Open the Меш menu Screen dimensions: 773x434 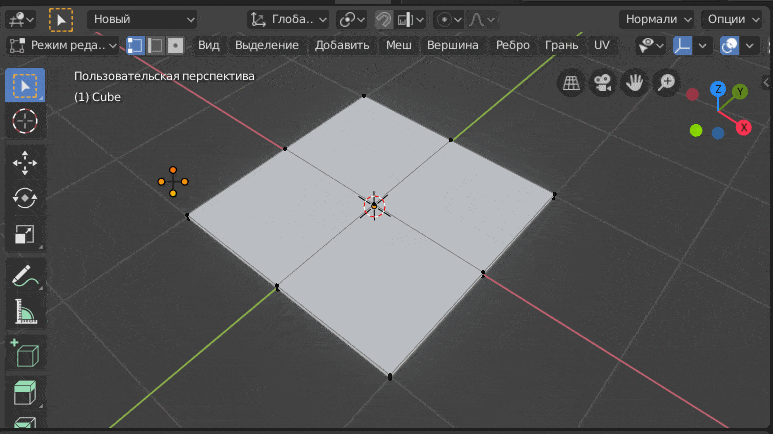(x=398, y=45)
